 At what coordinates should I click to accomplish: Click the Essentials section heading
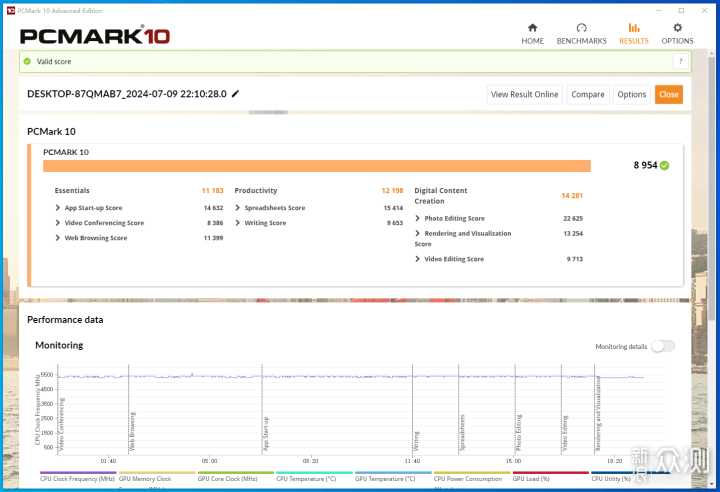(x=72, y=190)
